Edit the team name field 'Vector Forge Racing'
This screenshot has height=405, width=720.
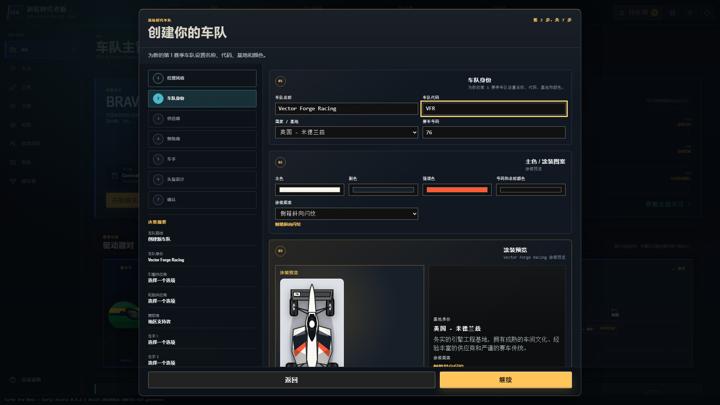[346, 108]
